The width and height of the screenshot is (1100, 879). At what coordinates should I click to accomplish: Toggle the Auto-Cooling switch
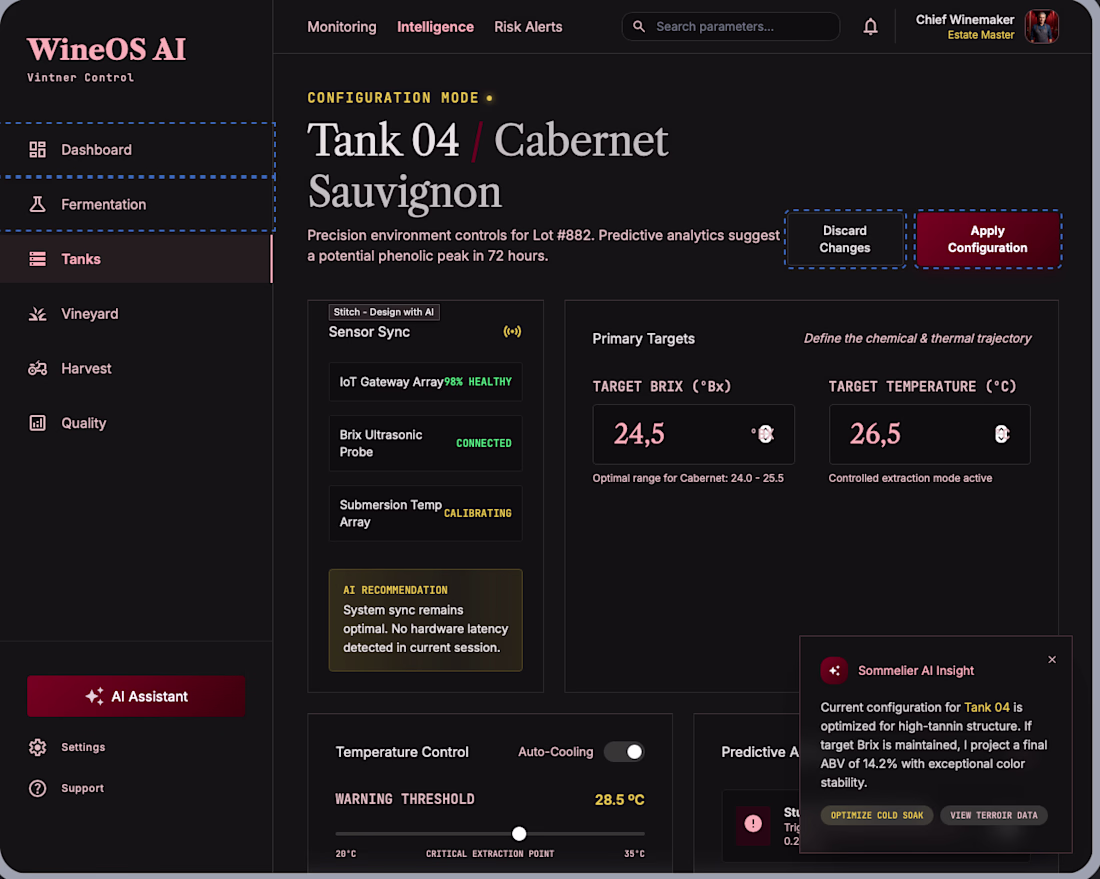pos(624,752)
